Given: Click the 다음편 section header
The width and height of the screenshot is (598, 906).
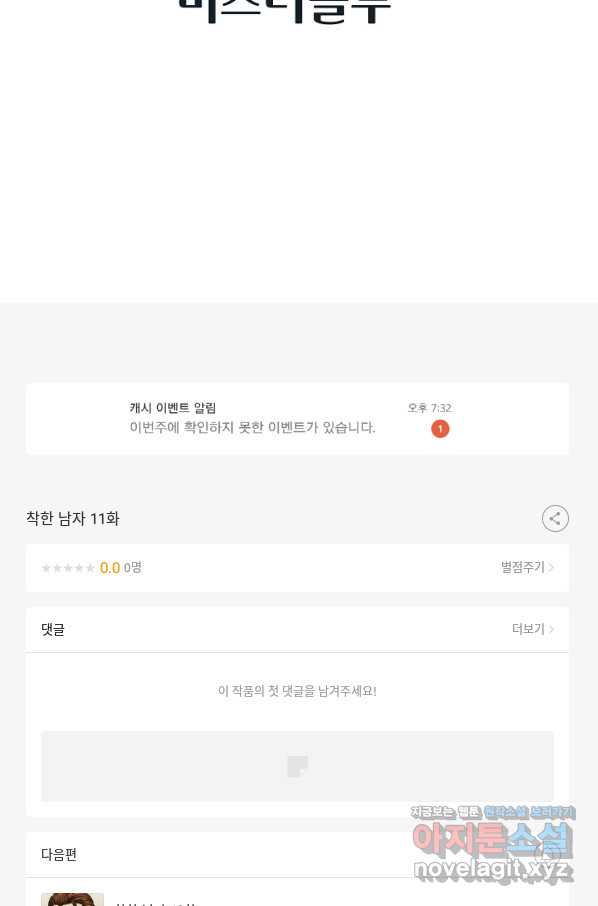Looking at the screenshot, I should [59, 854].
